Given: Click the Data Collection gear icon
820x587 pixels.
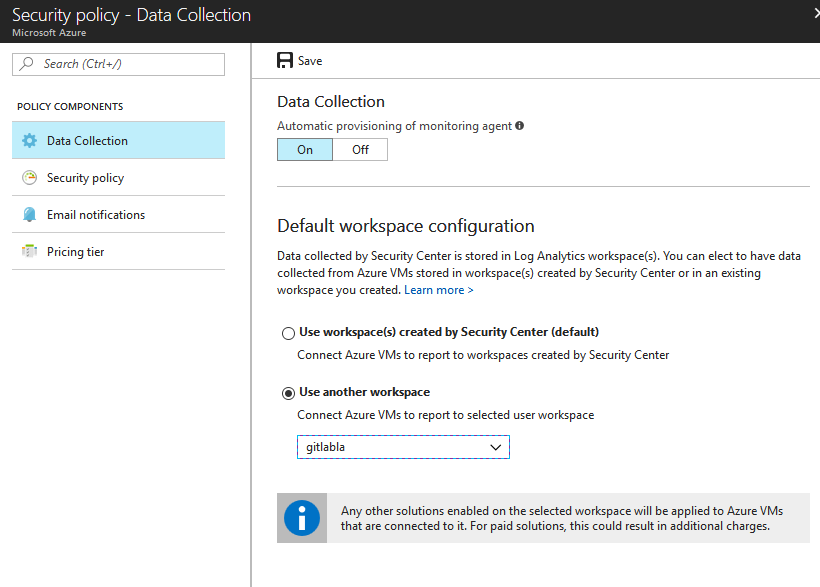Looking at the screenshot, I should click(29, 141).
